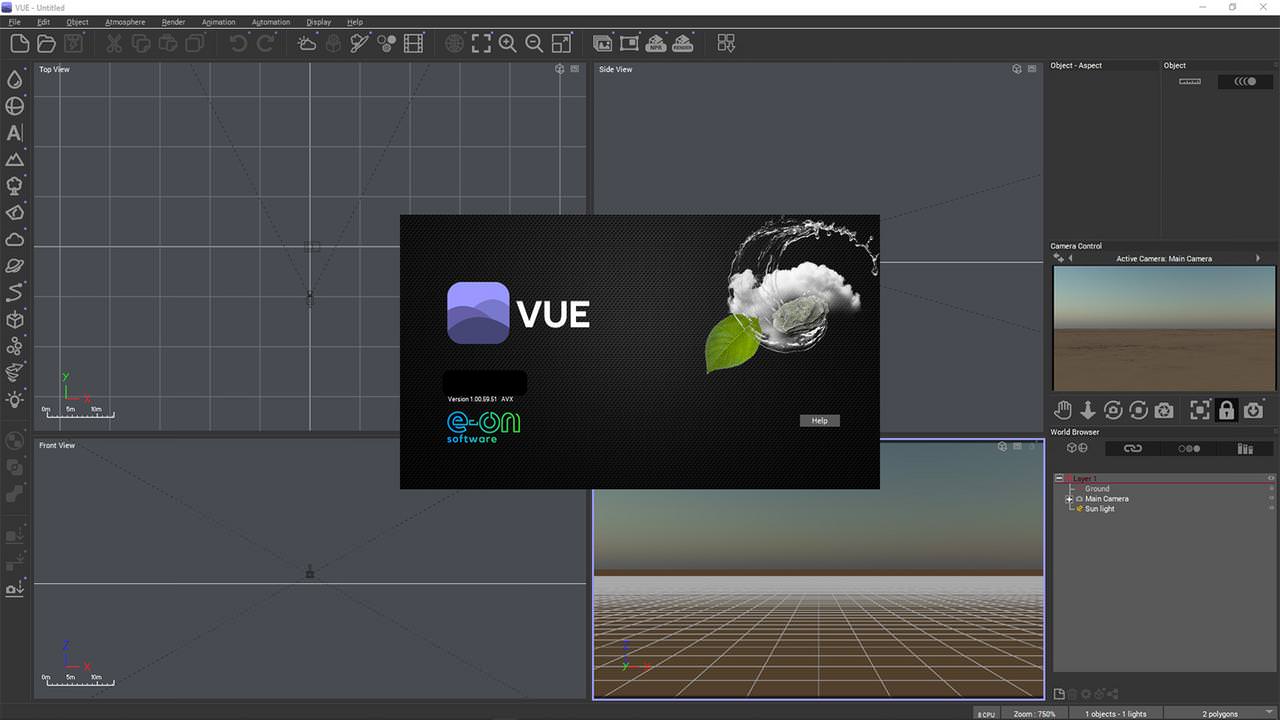Open the File menu
The width and height of the screenshot is (1280, 720).
(x=14, y=22)
